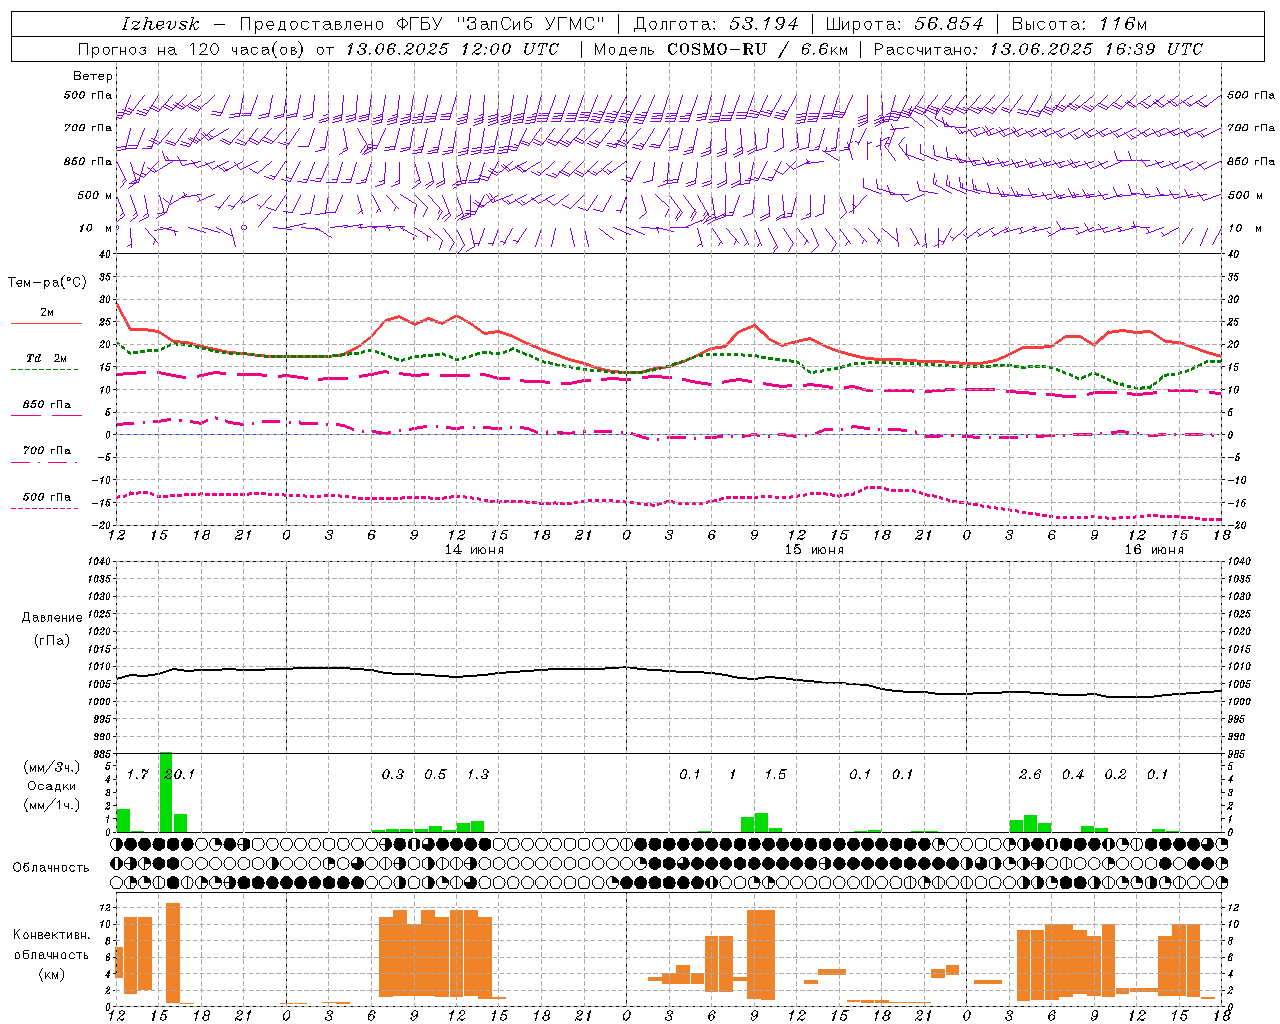
Task: Click the Конвективн. convective cloudiness label
Action: pyautogui.click(x=51, y=935)
